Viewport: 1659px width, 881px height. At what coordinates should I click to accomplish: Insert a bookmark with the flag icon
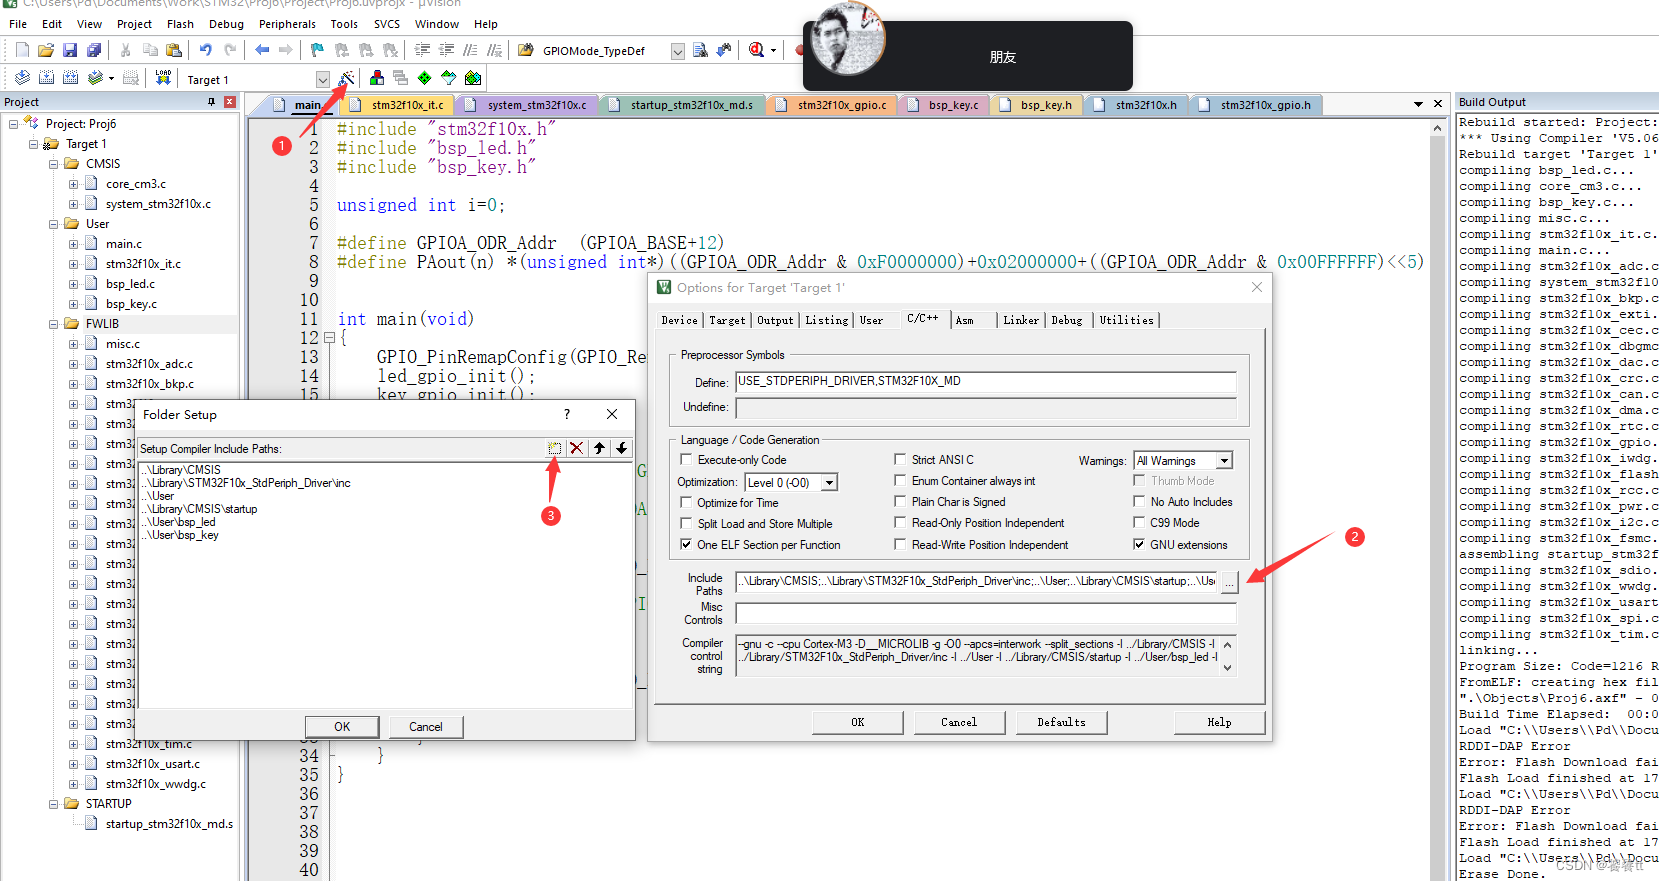(x=317, y=50)
